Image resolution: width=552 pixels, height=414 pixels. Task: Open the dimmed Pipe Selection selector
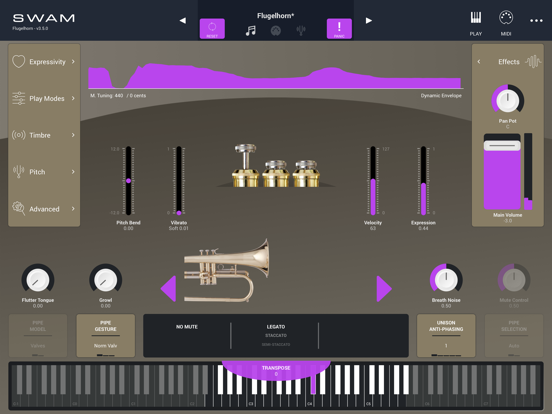[514, 335]
